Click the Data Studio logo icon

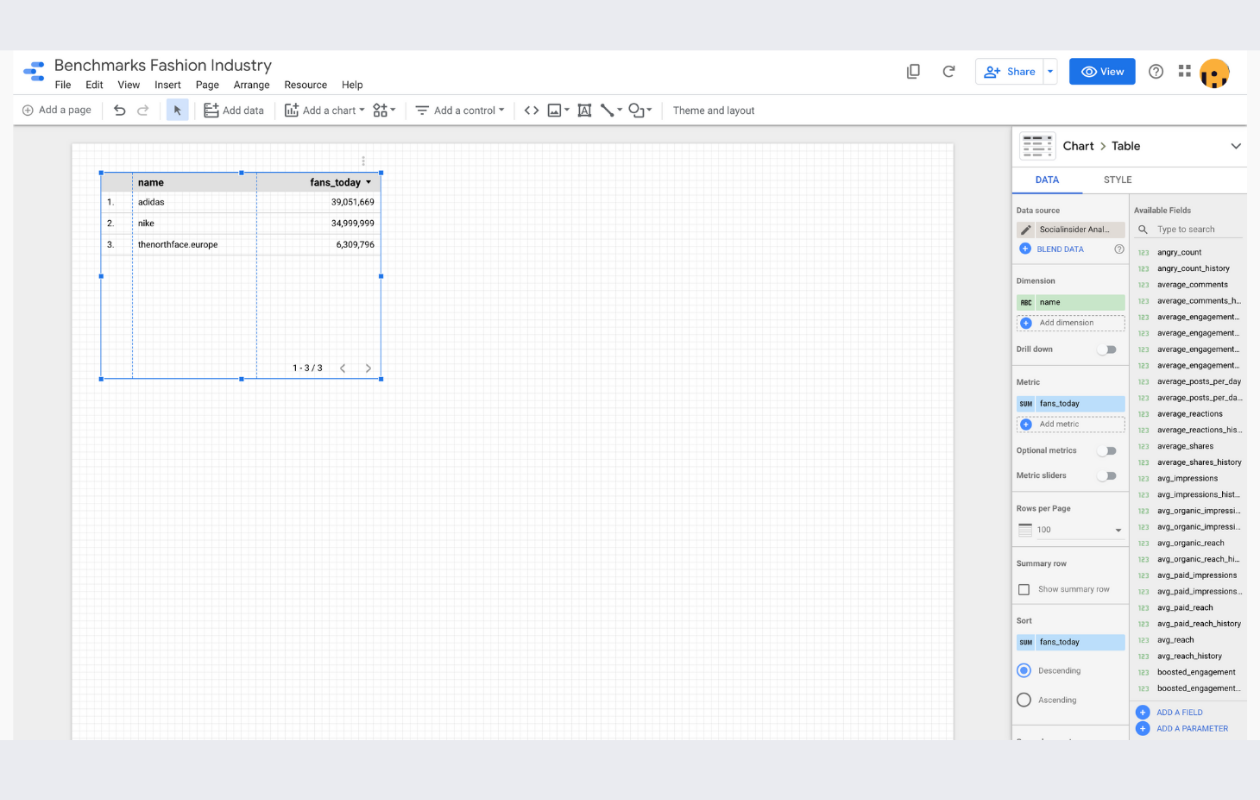pyautogui.click(x=34, y=72)
